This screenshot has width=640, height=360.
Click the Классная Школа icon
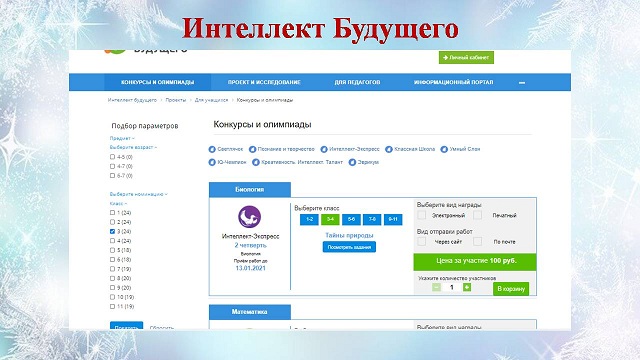[x=389, y=149]
